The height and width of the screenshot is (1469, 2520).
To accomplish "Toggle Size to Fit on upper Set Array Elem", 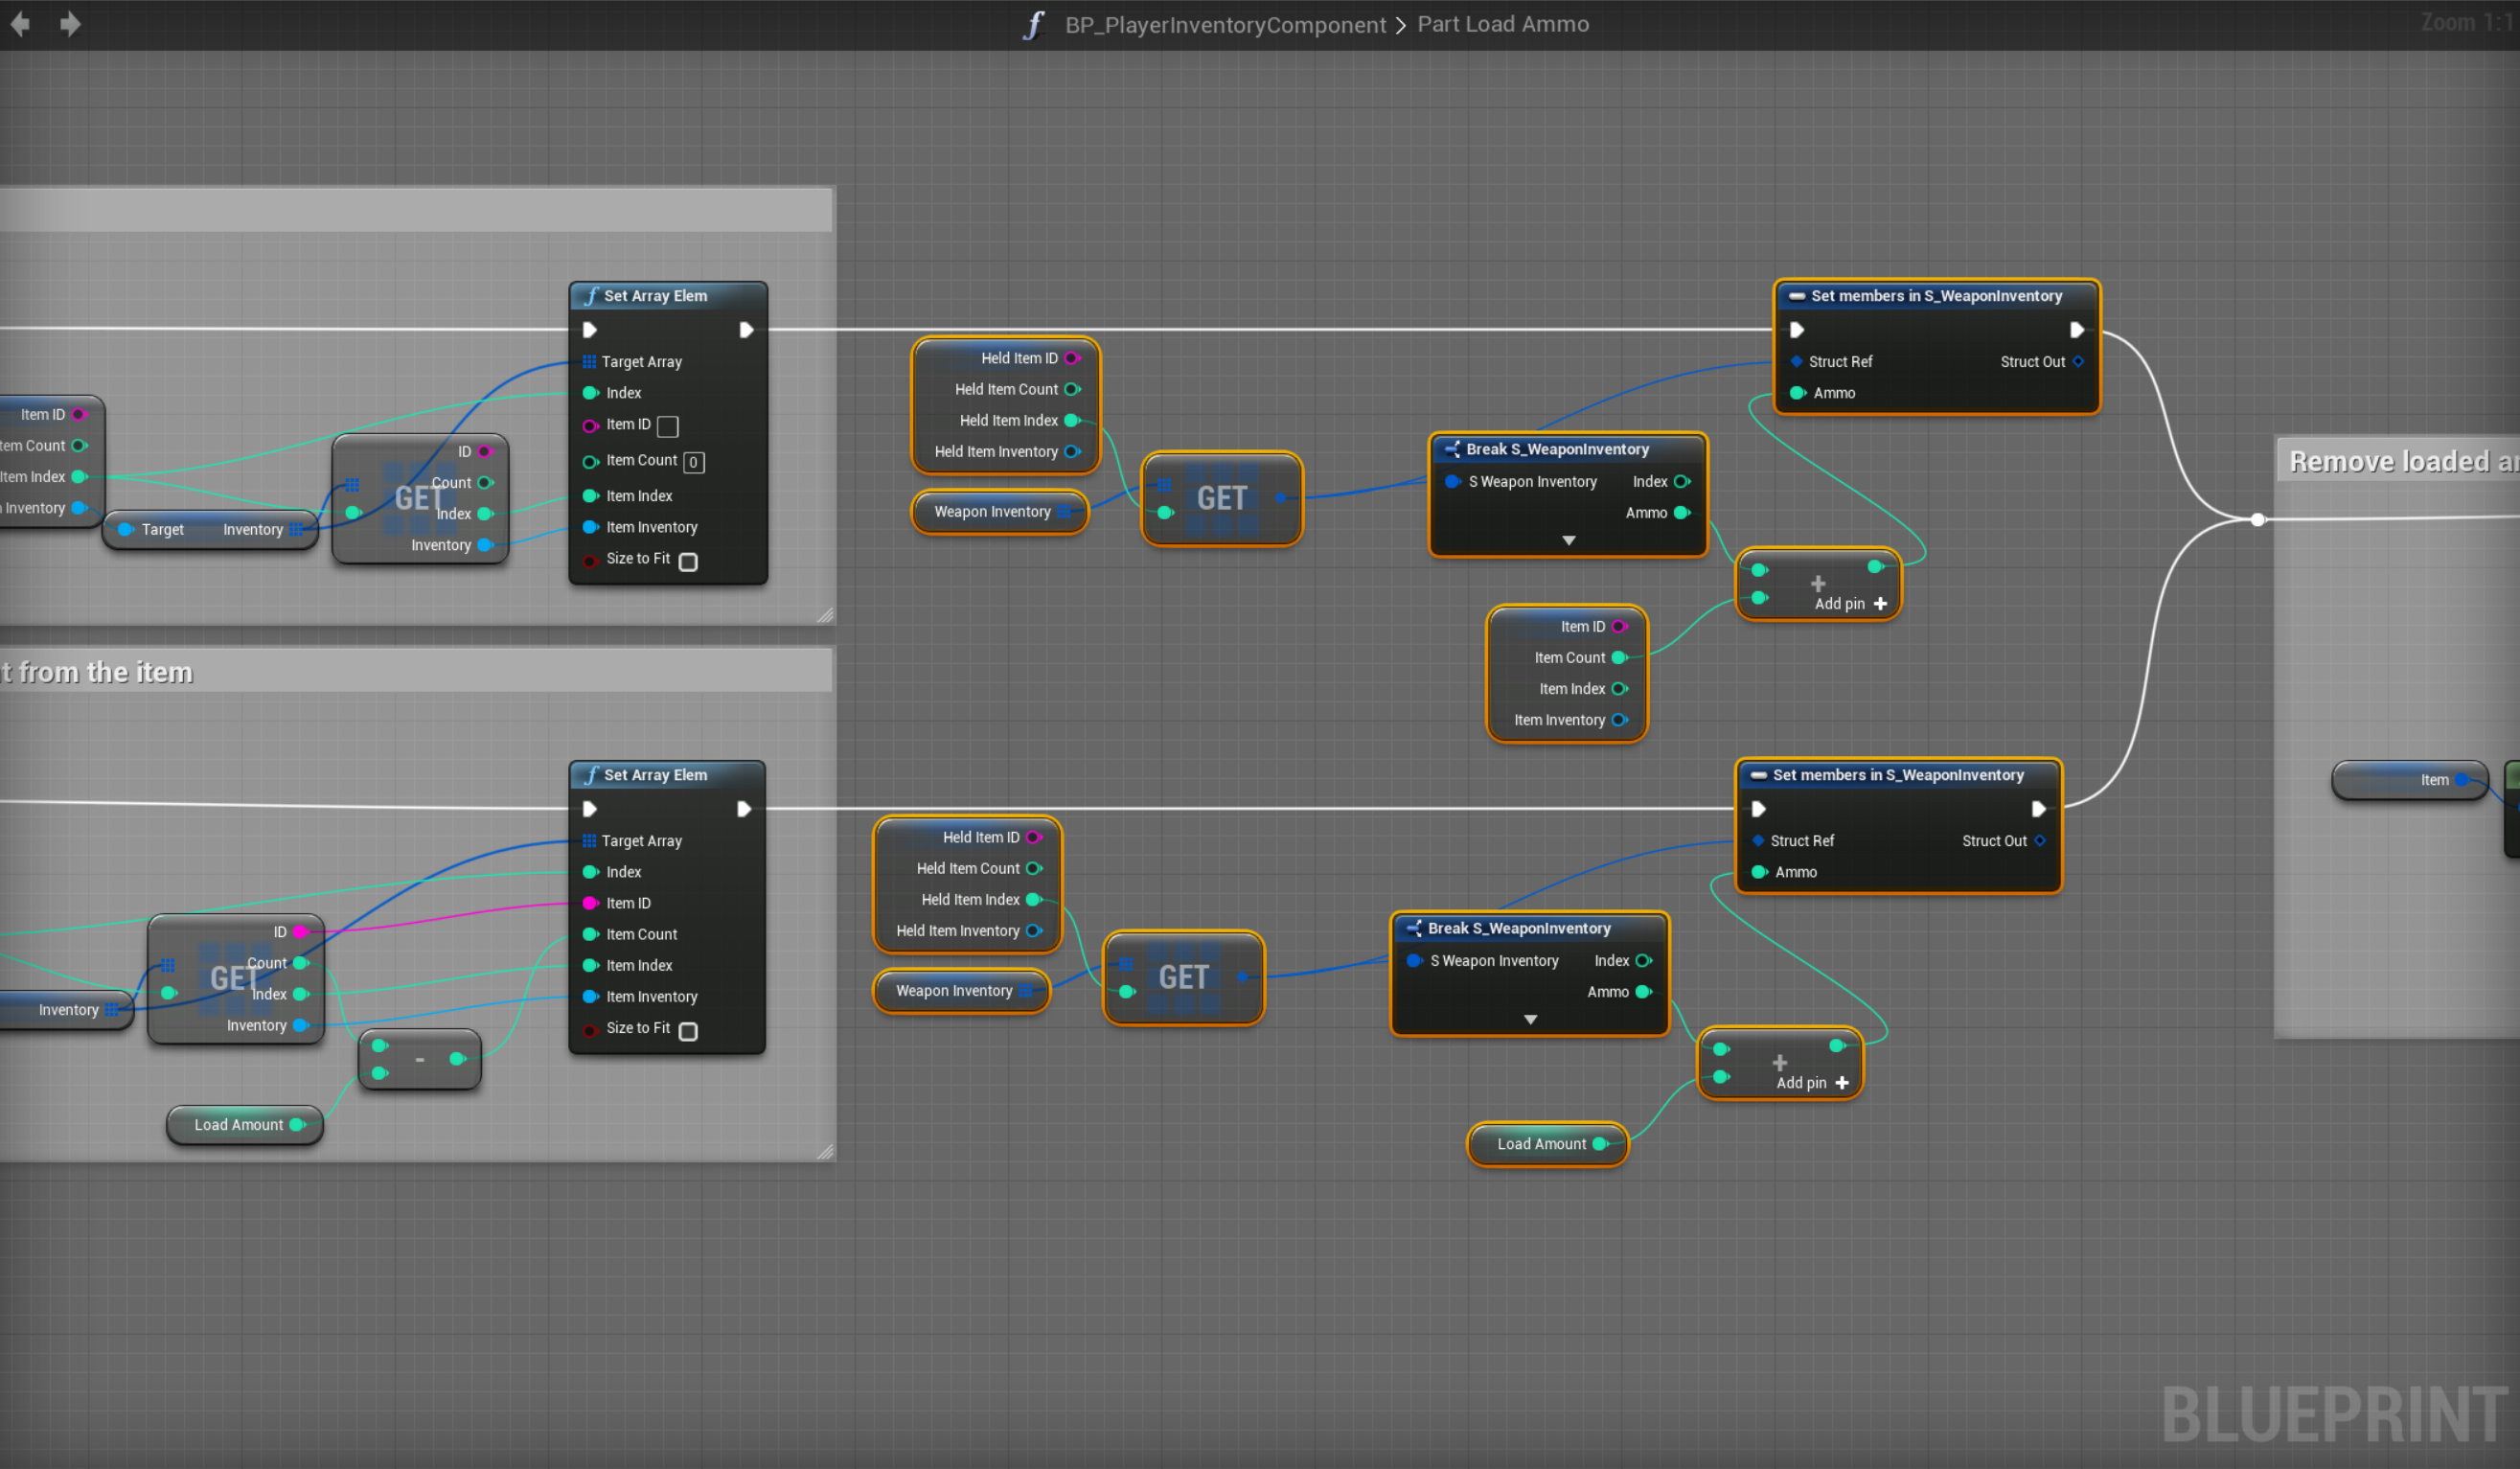I will tap(688, 561).
